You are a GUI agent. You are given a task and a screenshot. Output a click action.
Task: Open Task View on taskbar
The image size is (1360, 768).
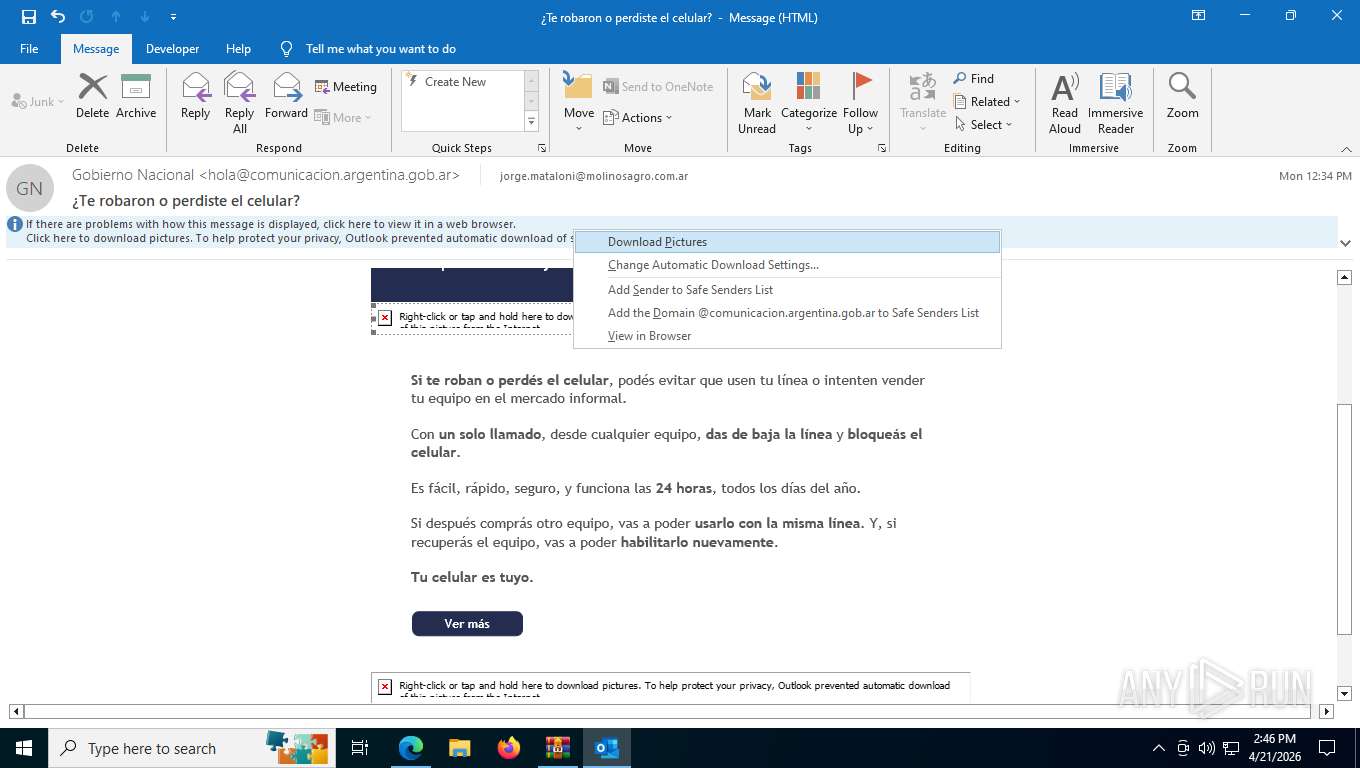[360, 748]
